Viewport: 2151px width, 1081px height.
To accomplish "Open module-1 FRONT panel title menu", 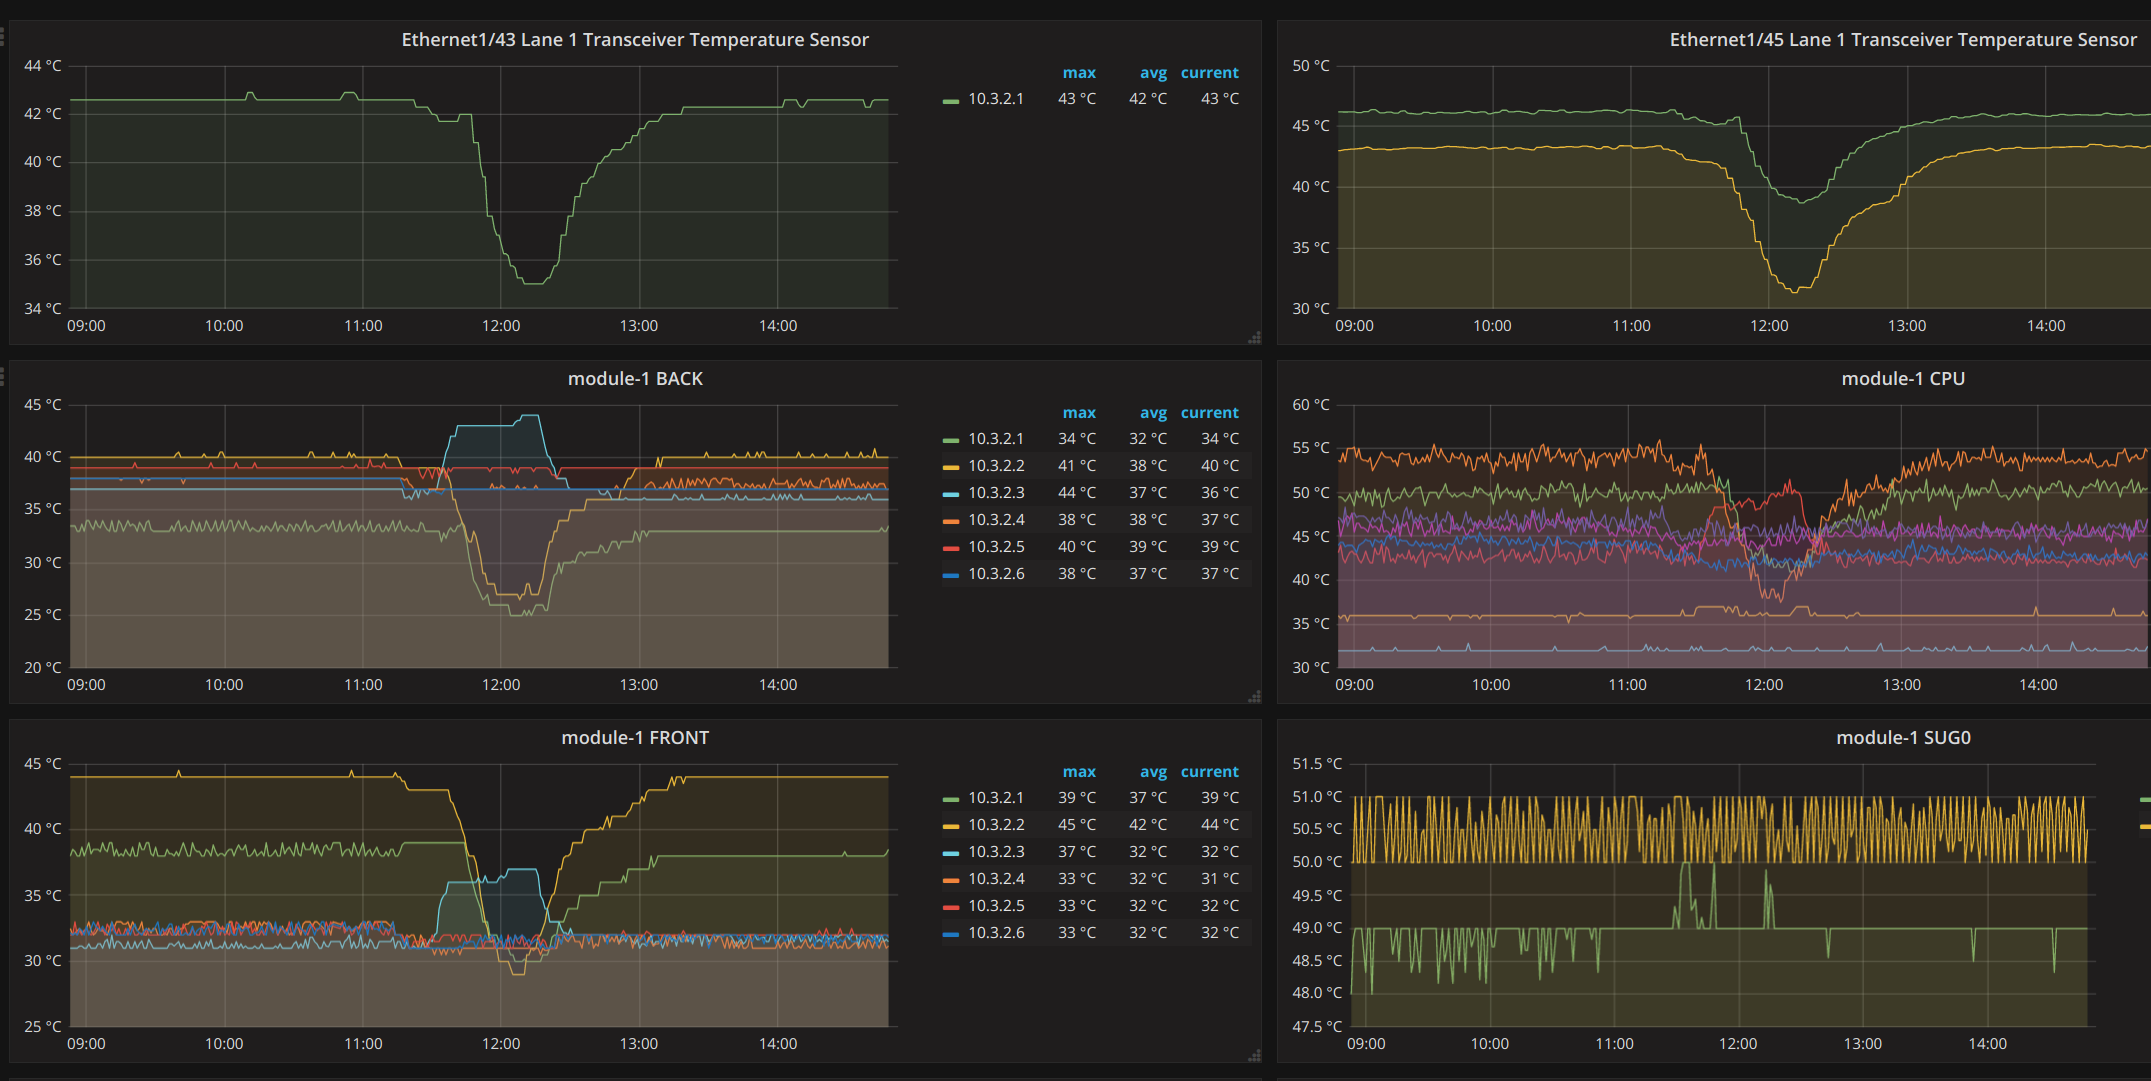I will coord(635,738).
